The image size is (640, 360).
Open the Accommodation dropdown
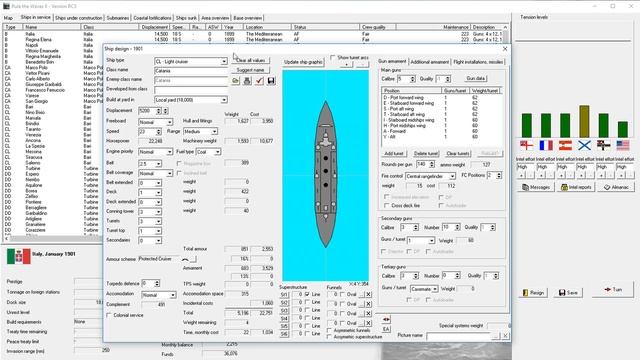173,295
